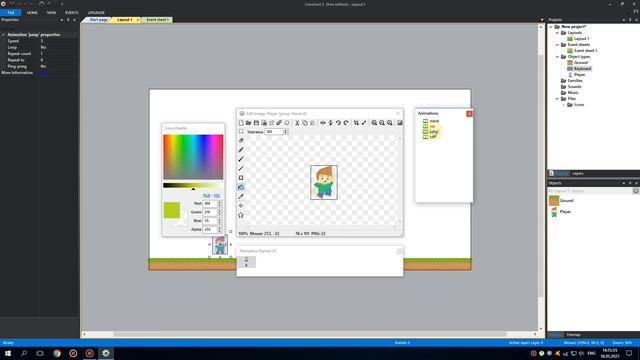Click the Rotate counter-clockwise icon
The image size is (640, 360).
click(338, 123)
